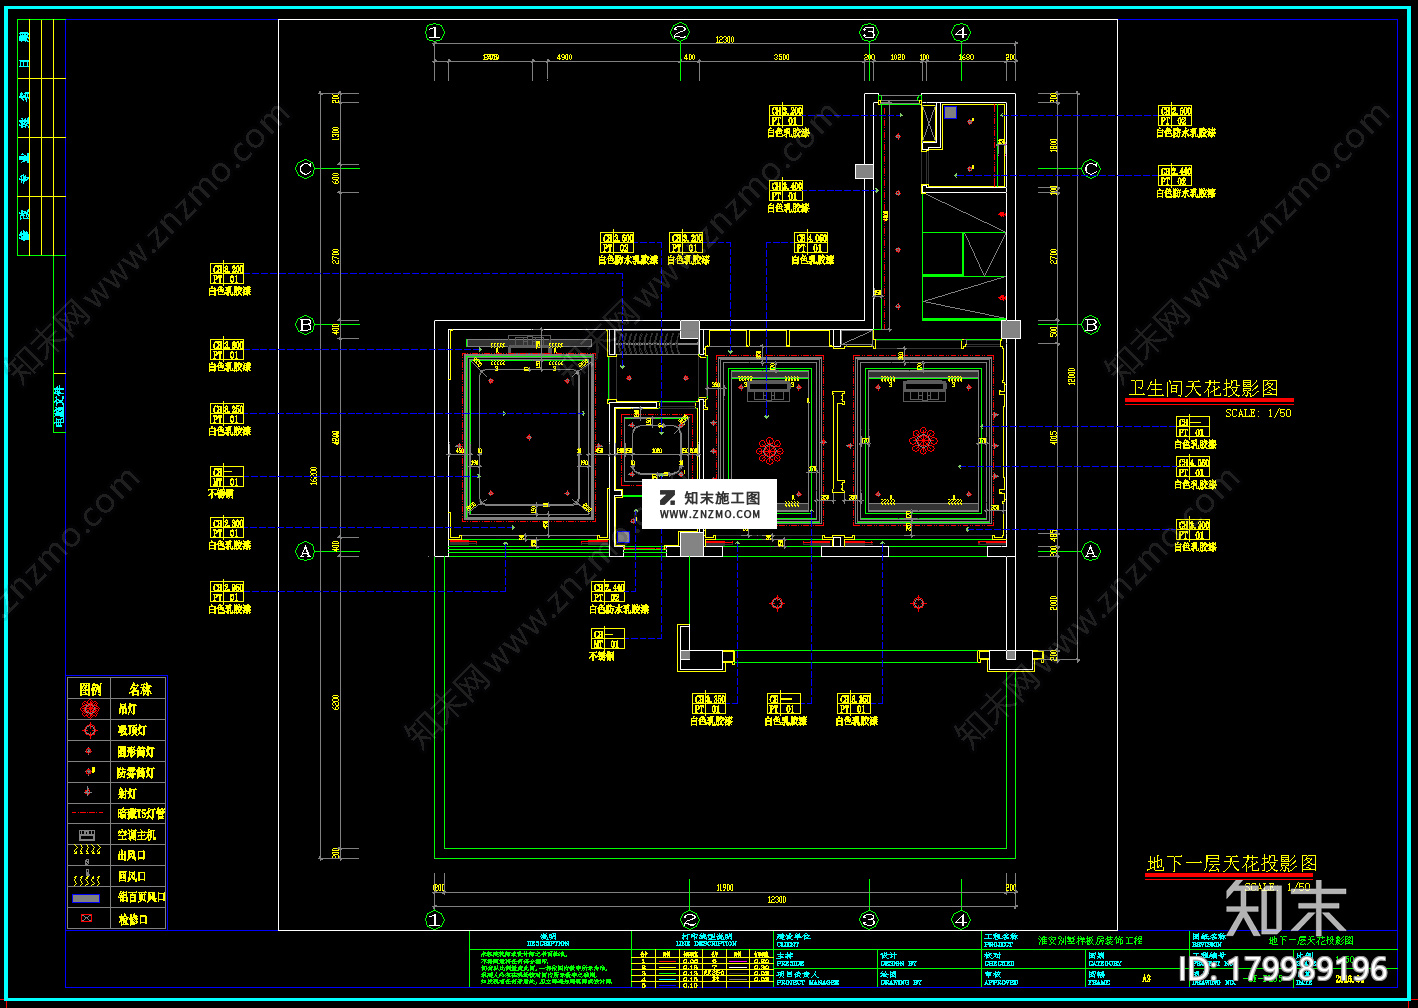This screenshot has height=1008, width=1418.
Task: Select the fog-proof downlight (防雾筒灯) legend symbol
Action: [90, 771]
